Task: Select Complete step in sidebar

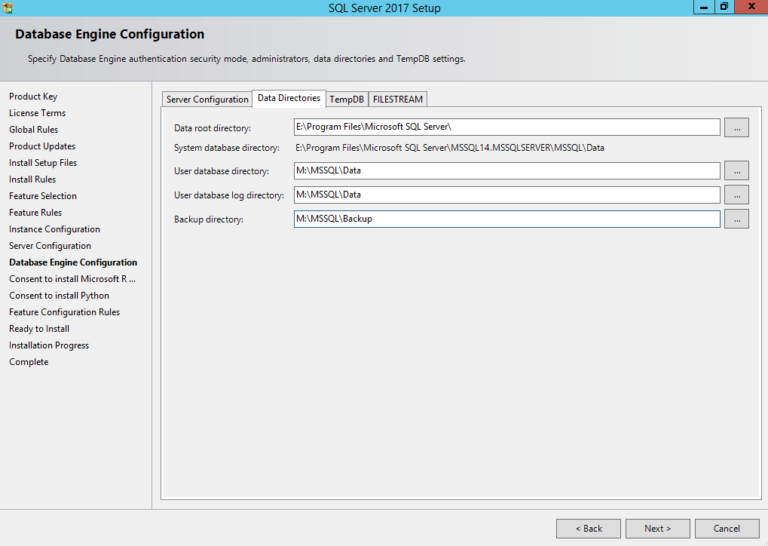Action: [28, 362]
